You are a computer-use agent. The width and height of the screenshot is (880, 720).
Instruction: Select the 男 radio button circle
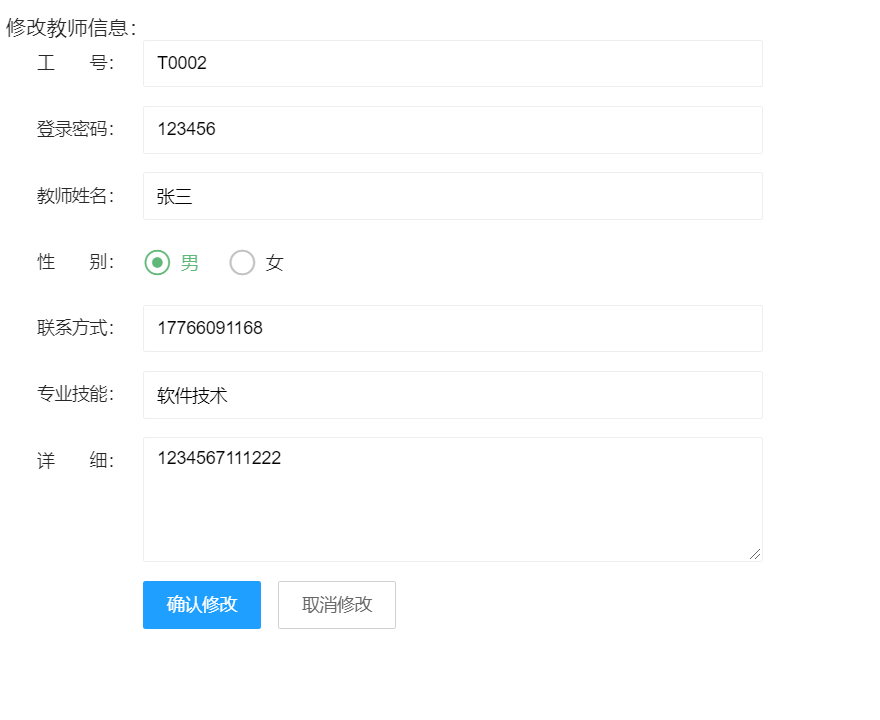click(157, 263)
